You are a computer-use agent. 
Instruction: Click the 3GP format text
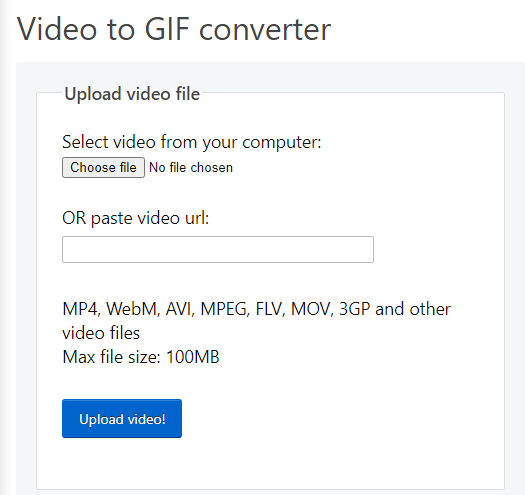tap(355, 309)
